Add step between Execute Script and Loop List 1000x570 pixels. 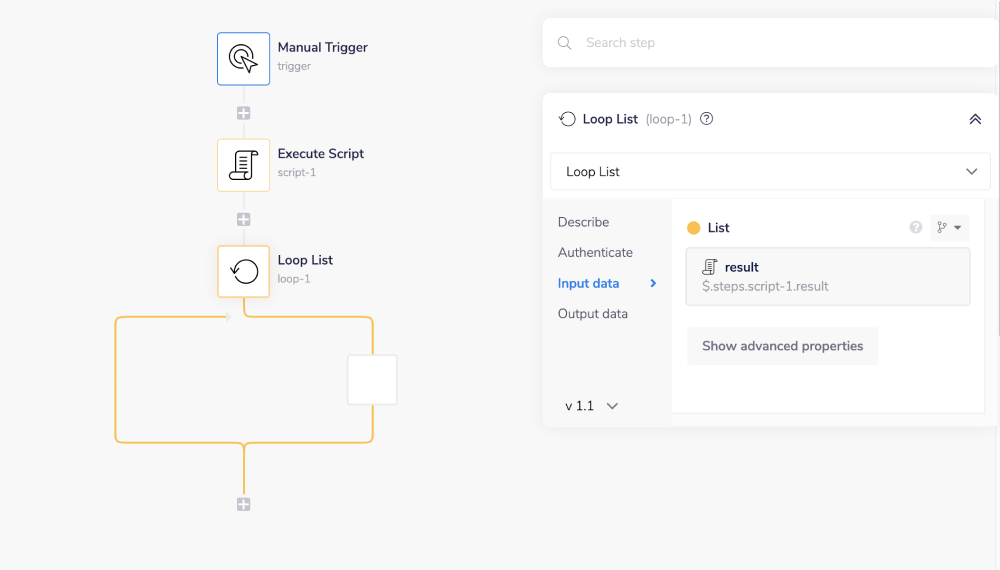(243, 219)
